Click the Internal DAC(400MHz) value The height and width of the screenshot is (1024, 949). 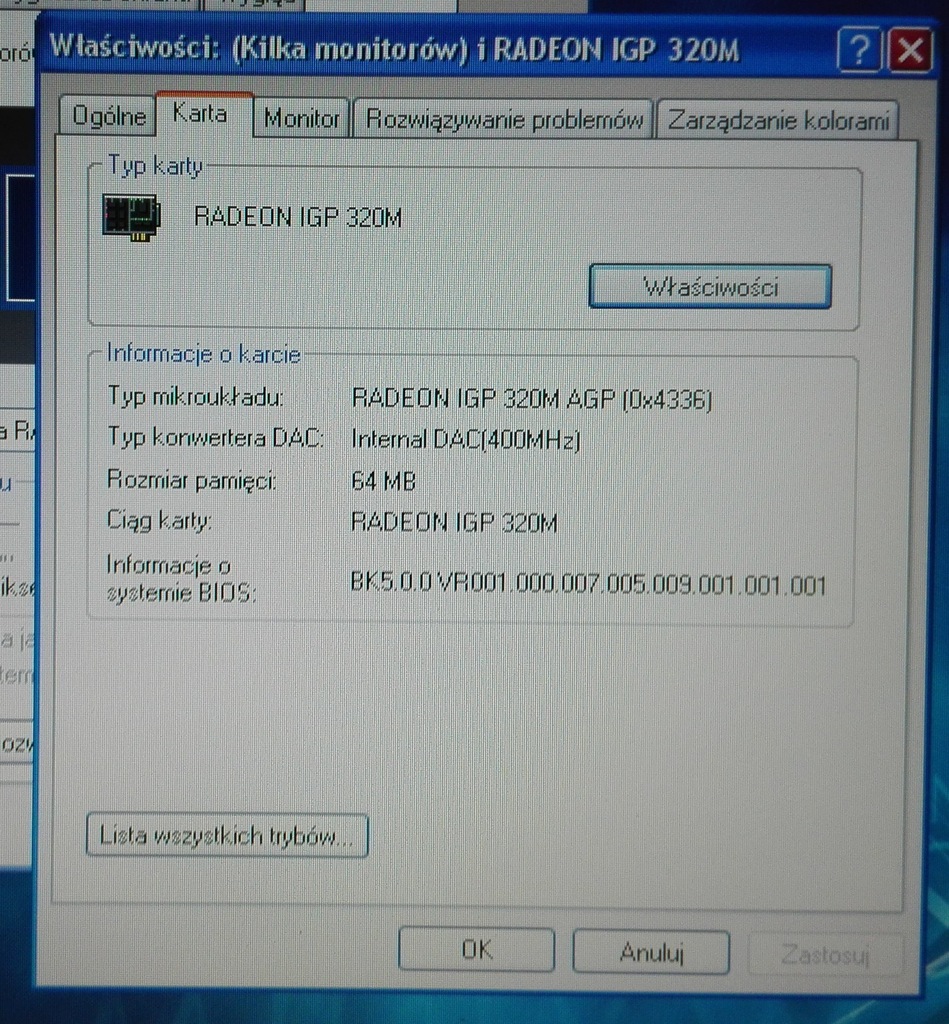coord(466,440)
